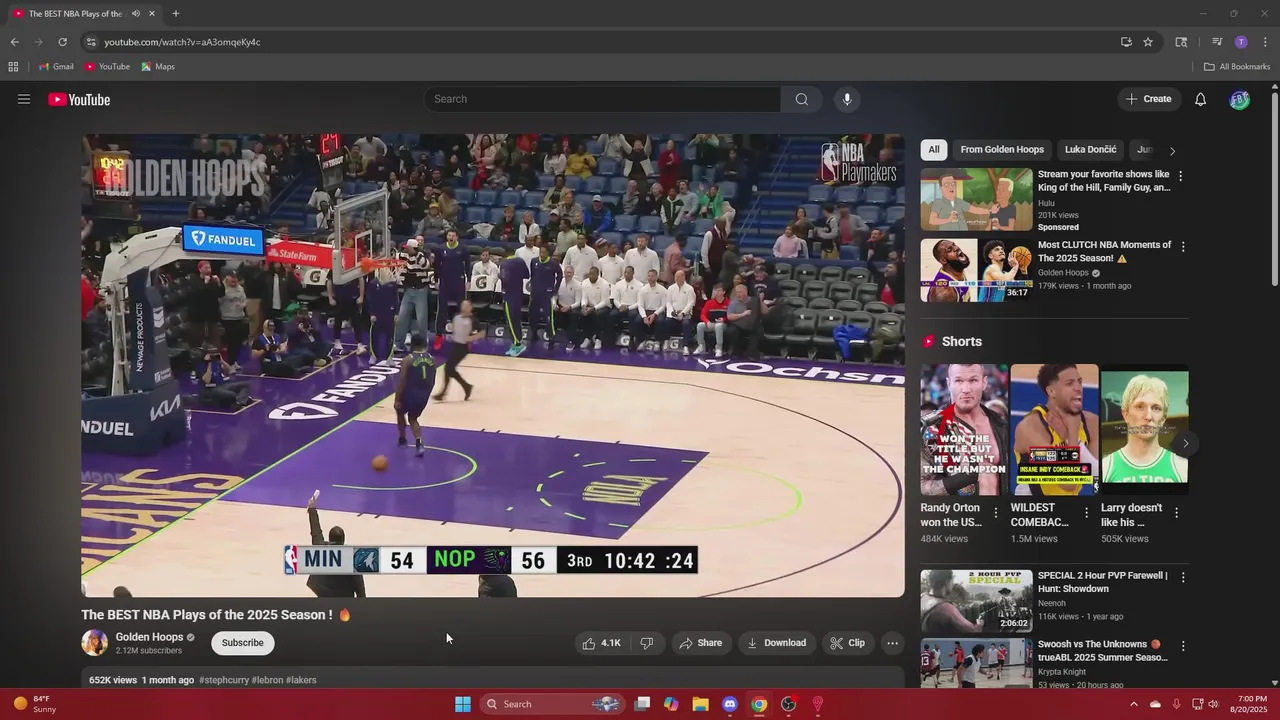Open Maps bookmark
This screenshot has width=1280, height=720.
coord(158,67)
